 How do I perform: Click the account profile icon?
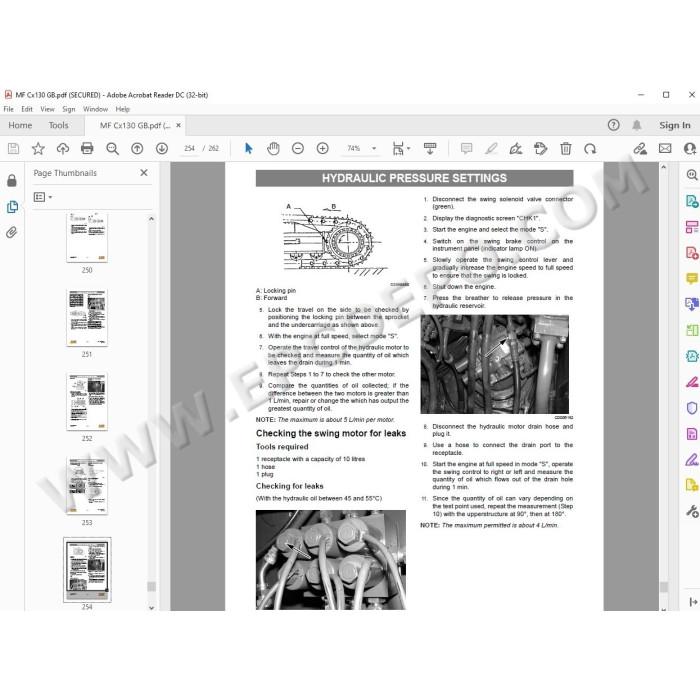690,149
